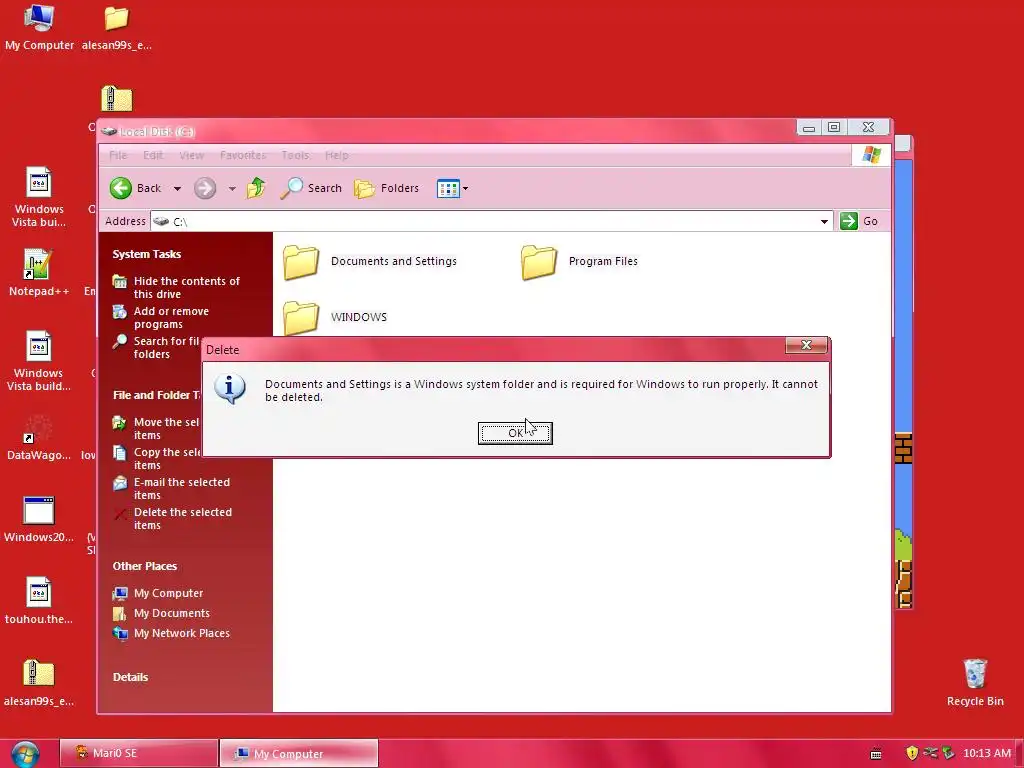Open the File menu
The width and height of the screenshot is (1024, 768).
pyautogui.click(x=118, y=155)
